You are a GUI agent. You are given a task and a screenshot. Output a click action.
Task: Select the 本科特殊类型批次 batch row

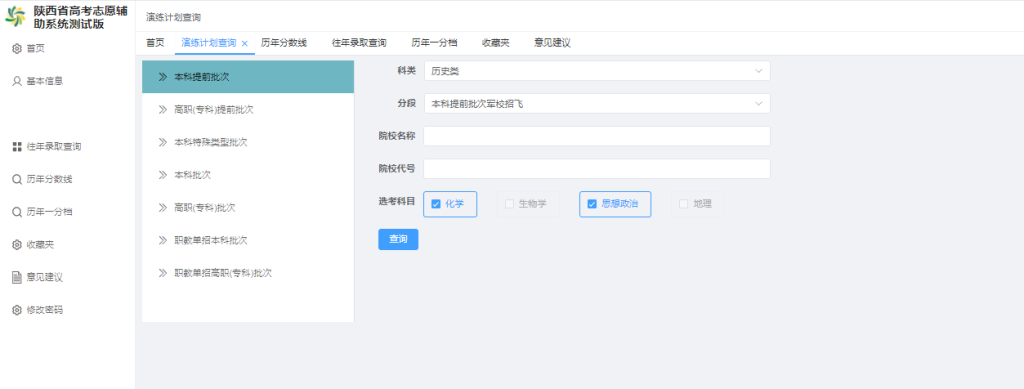point(248,142)
